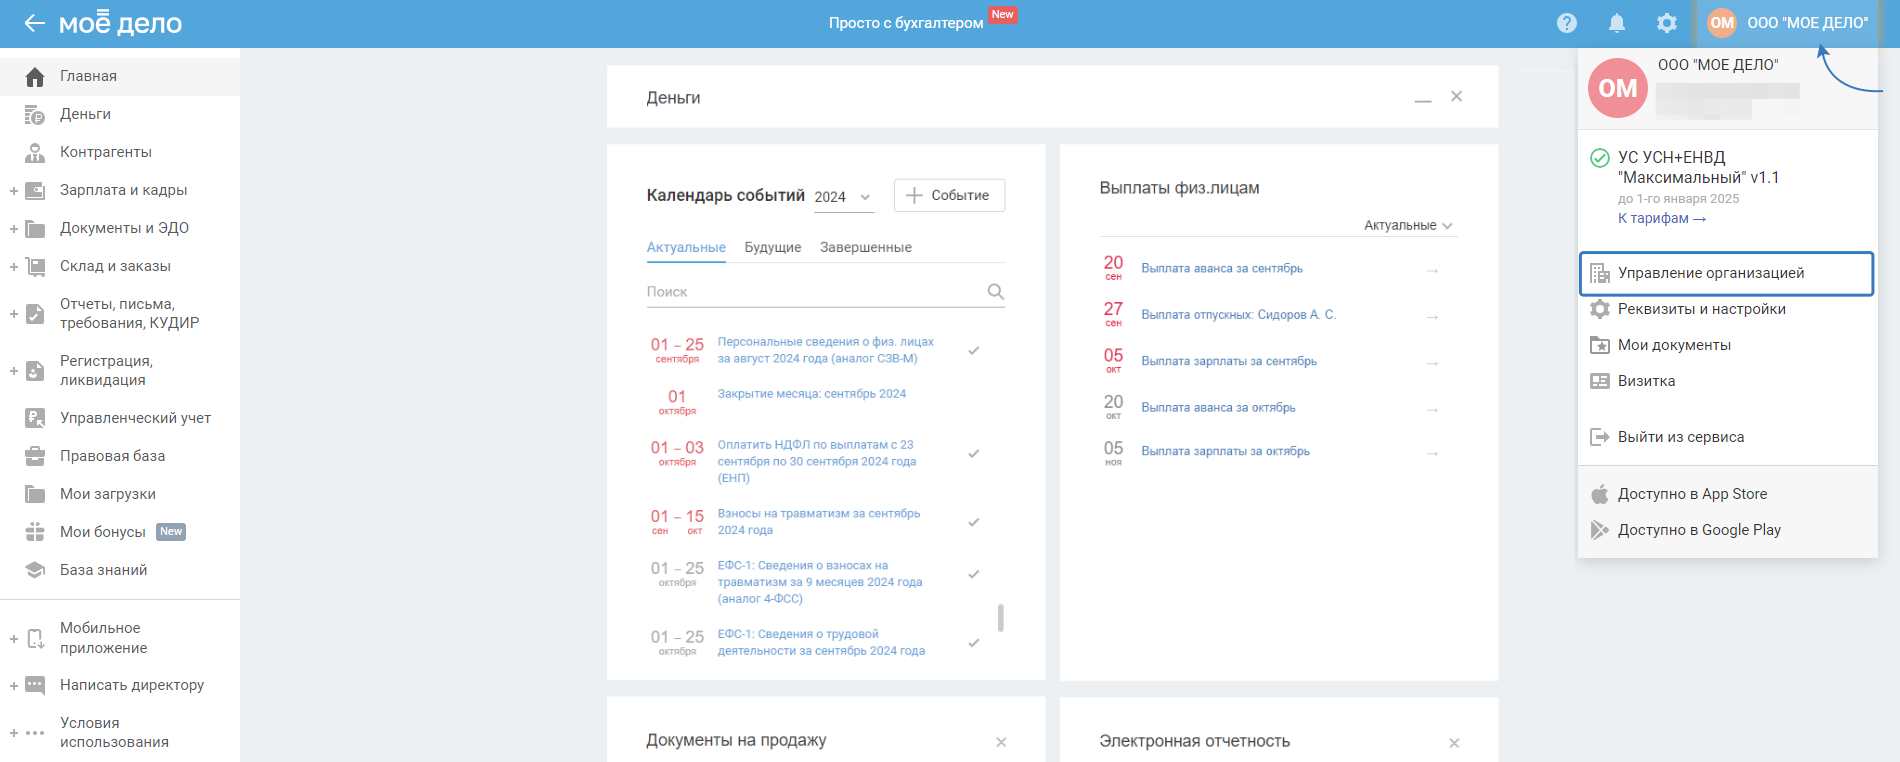The width and height of the screenshot is (1900, 762).
Task: Click the Событие add button
Action: point(949,196)
